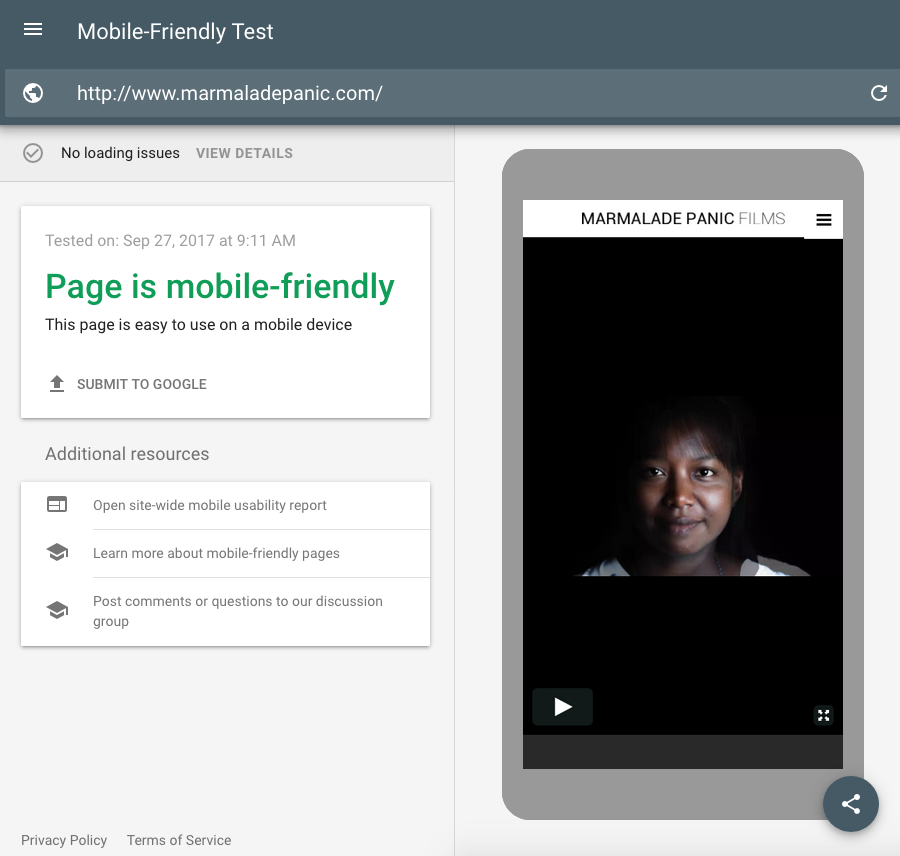
Task: Toggle fullscreen on the preview video
Action: 824,715
